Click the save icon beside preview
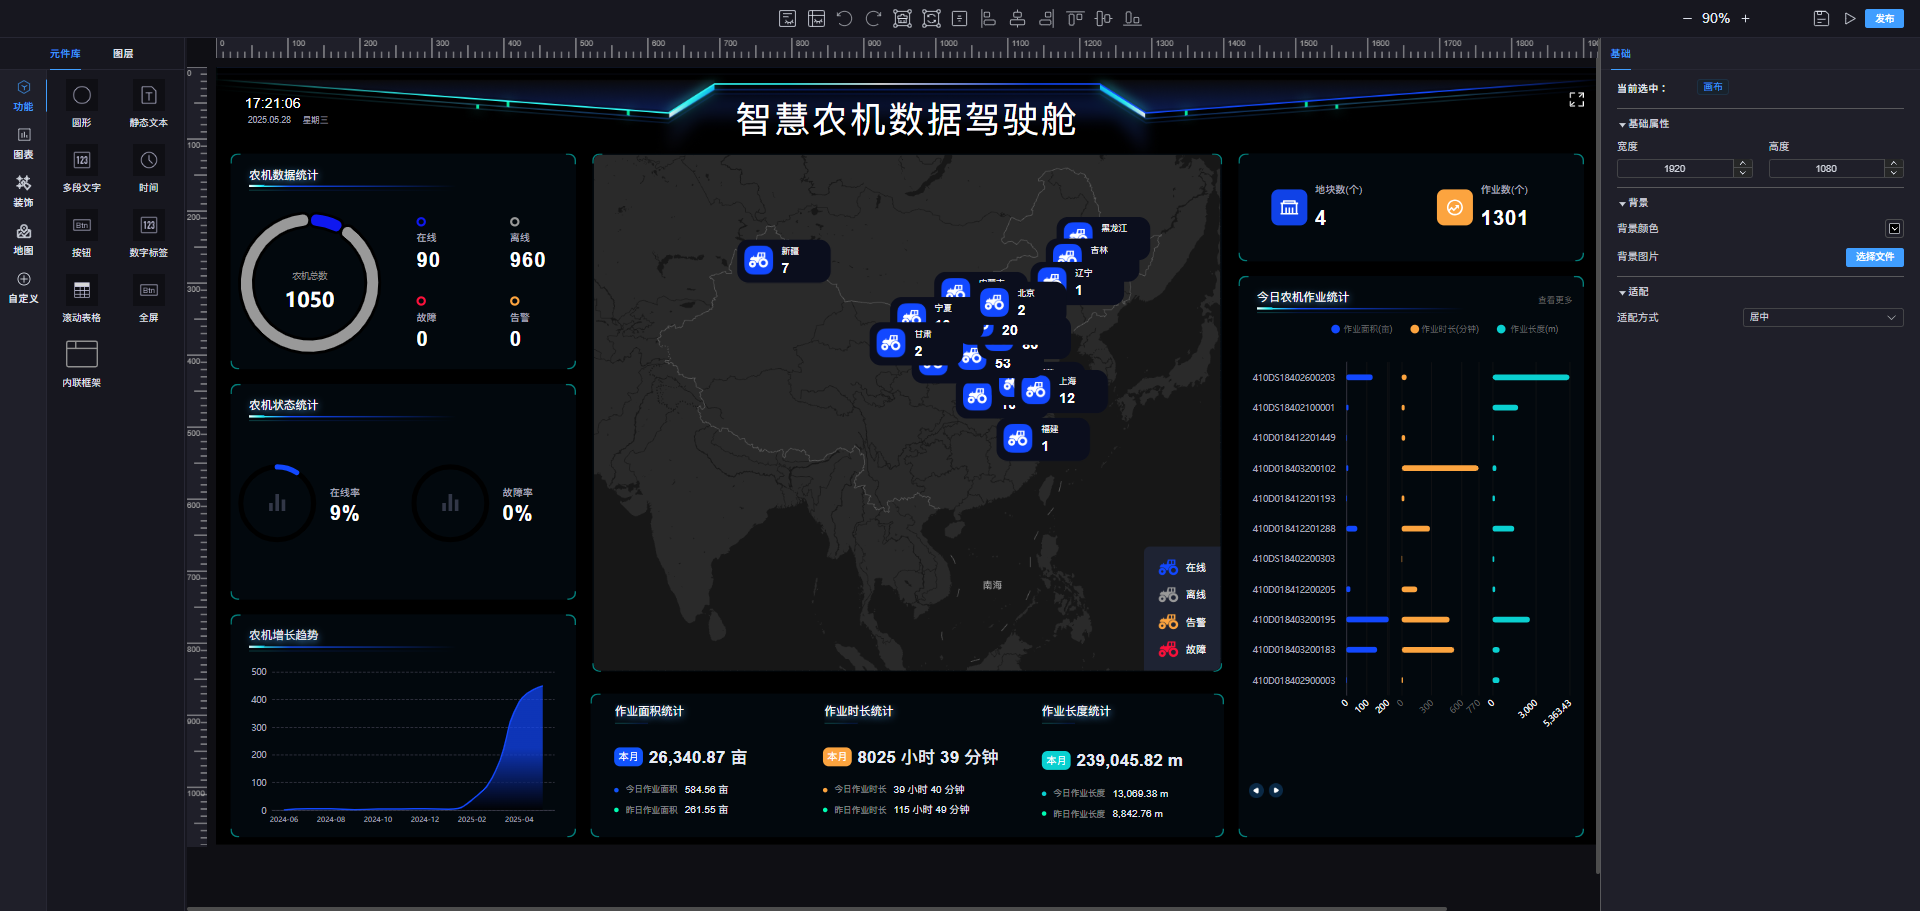Viewport: 1920px width, 911px height. point(1821,18)
